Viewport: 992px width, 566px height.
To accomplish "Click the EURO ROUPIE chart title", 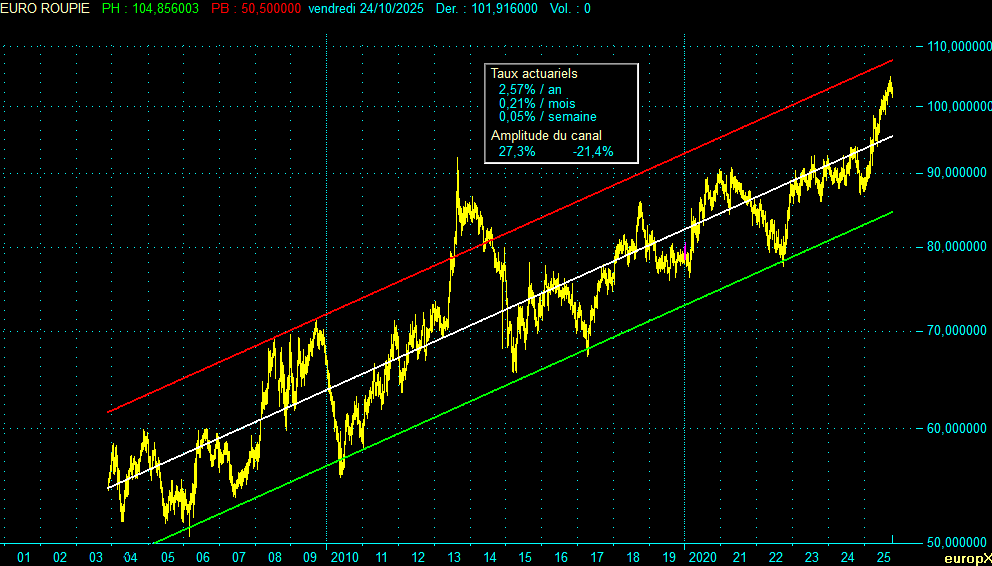I will pyautogui.click(x=45, y=8).
